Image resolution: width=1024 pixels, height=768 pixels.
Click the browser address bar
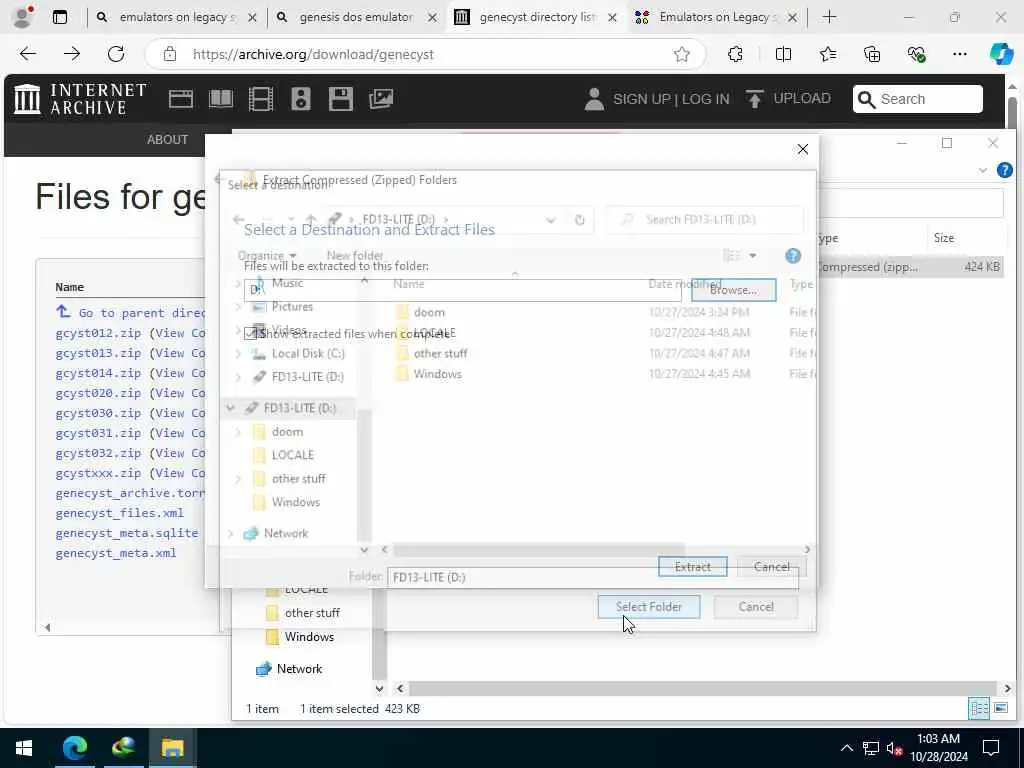424,54
